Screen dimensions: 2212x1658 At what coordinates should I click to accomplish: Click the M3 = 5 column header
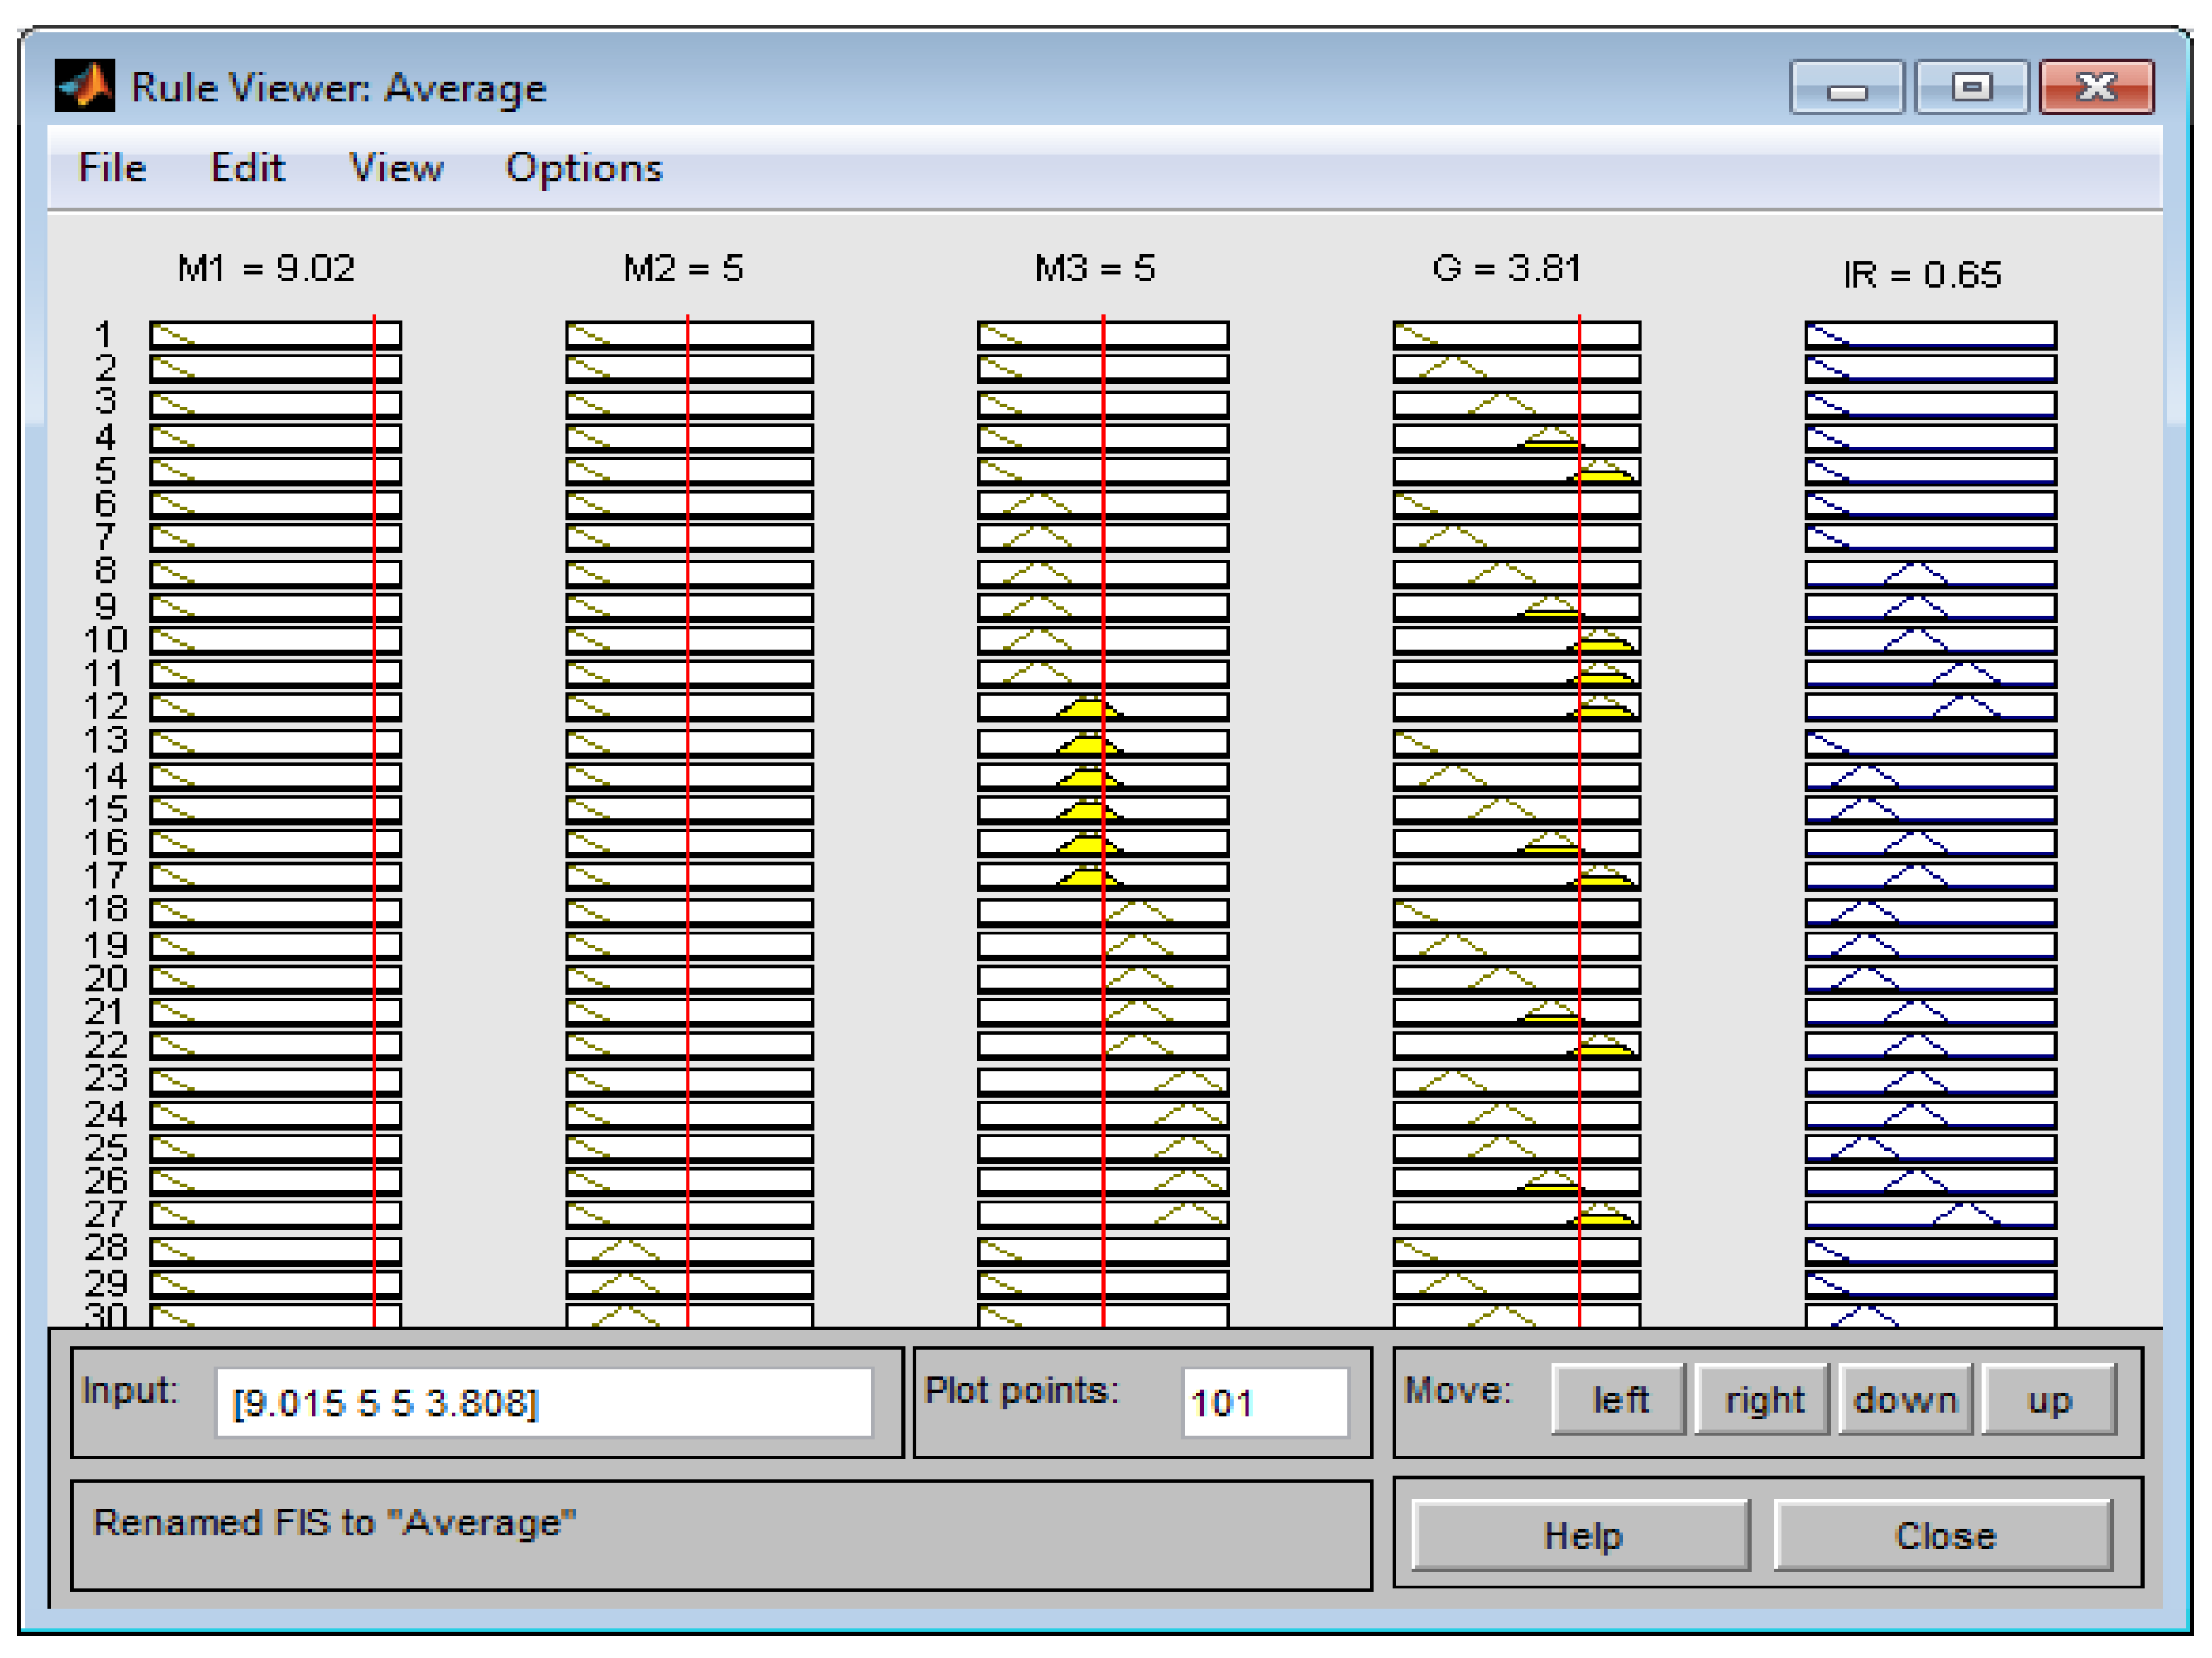[1095, 268]
